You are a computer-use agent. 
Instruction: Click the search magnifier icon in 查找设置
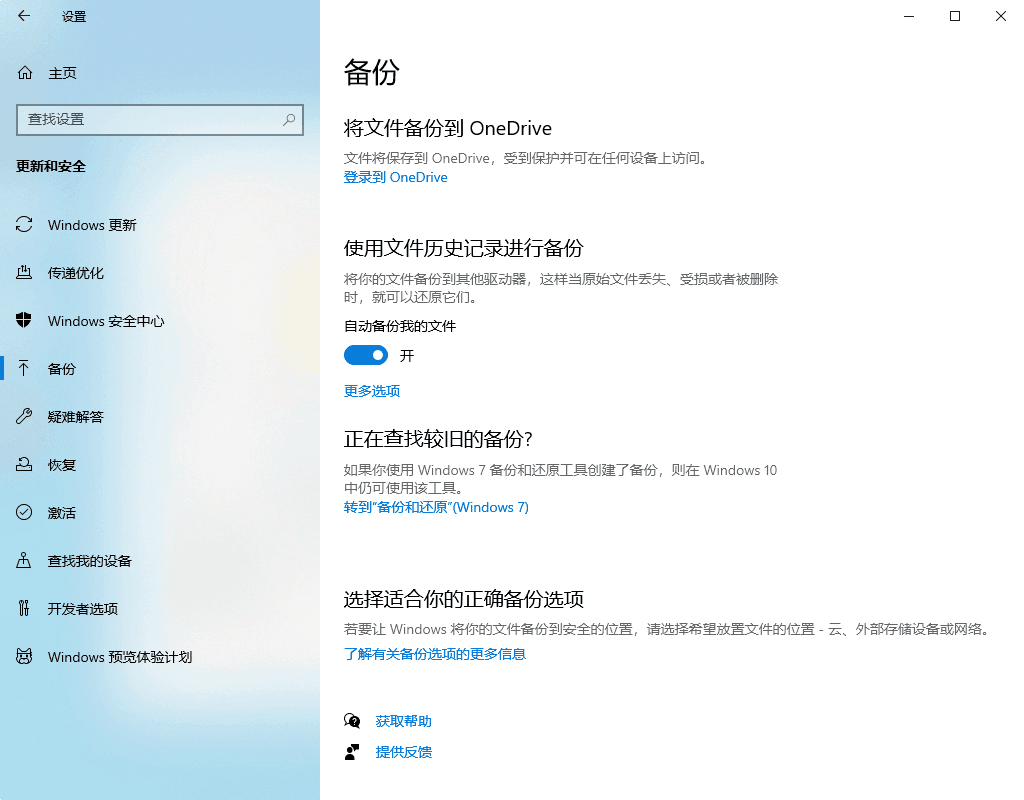pos(289,119)
